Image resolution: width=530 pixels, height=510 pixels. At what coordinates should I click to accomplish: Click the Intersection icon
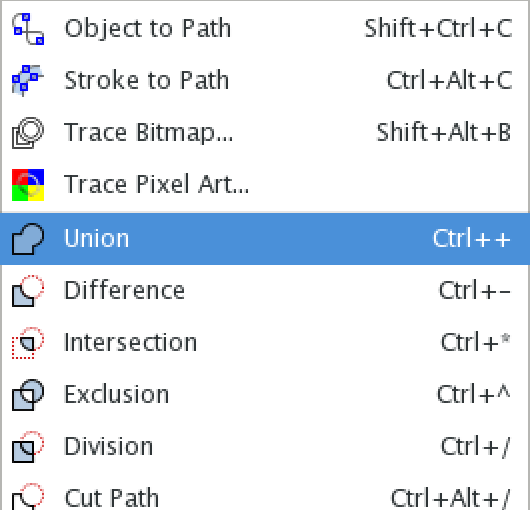[28, 343]
